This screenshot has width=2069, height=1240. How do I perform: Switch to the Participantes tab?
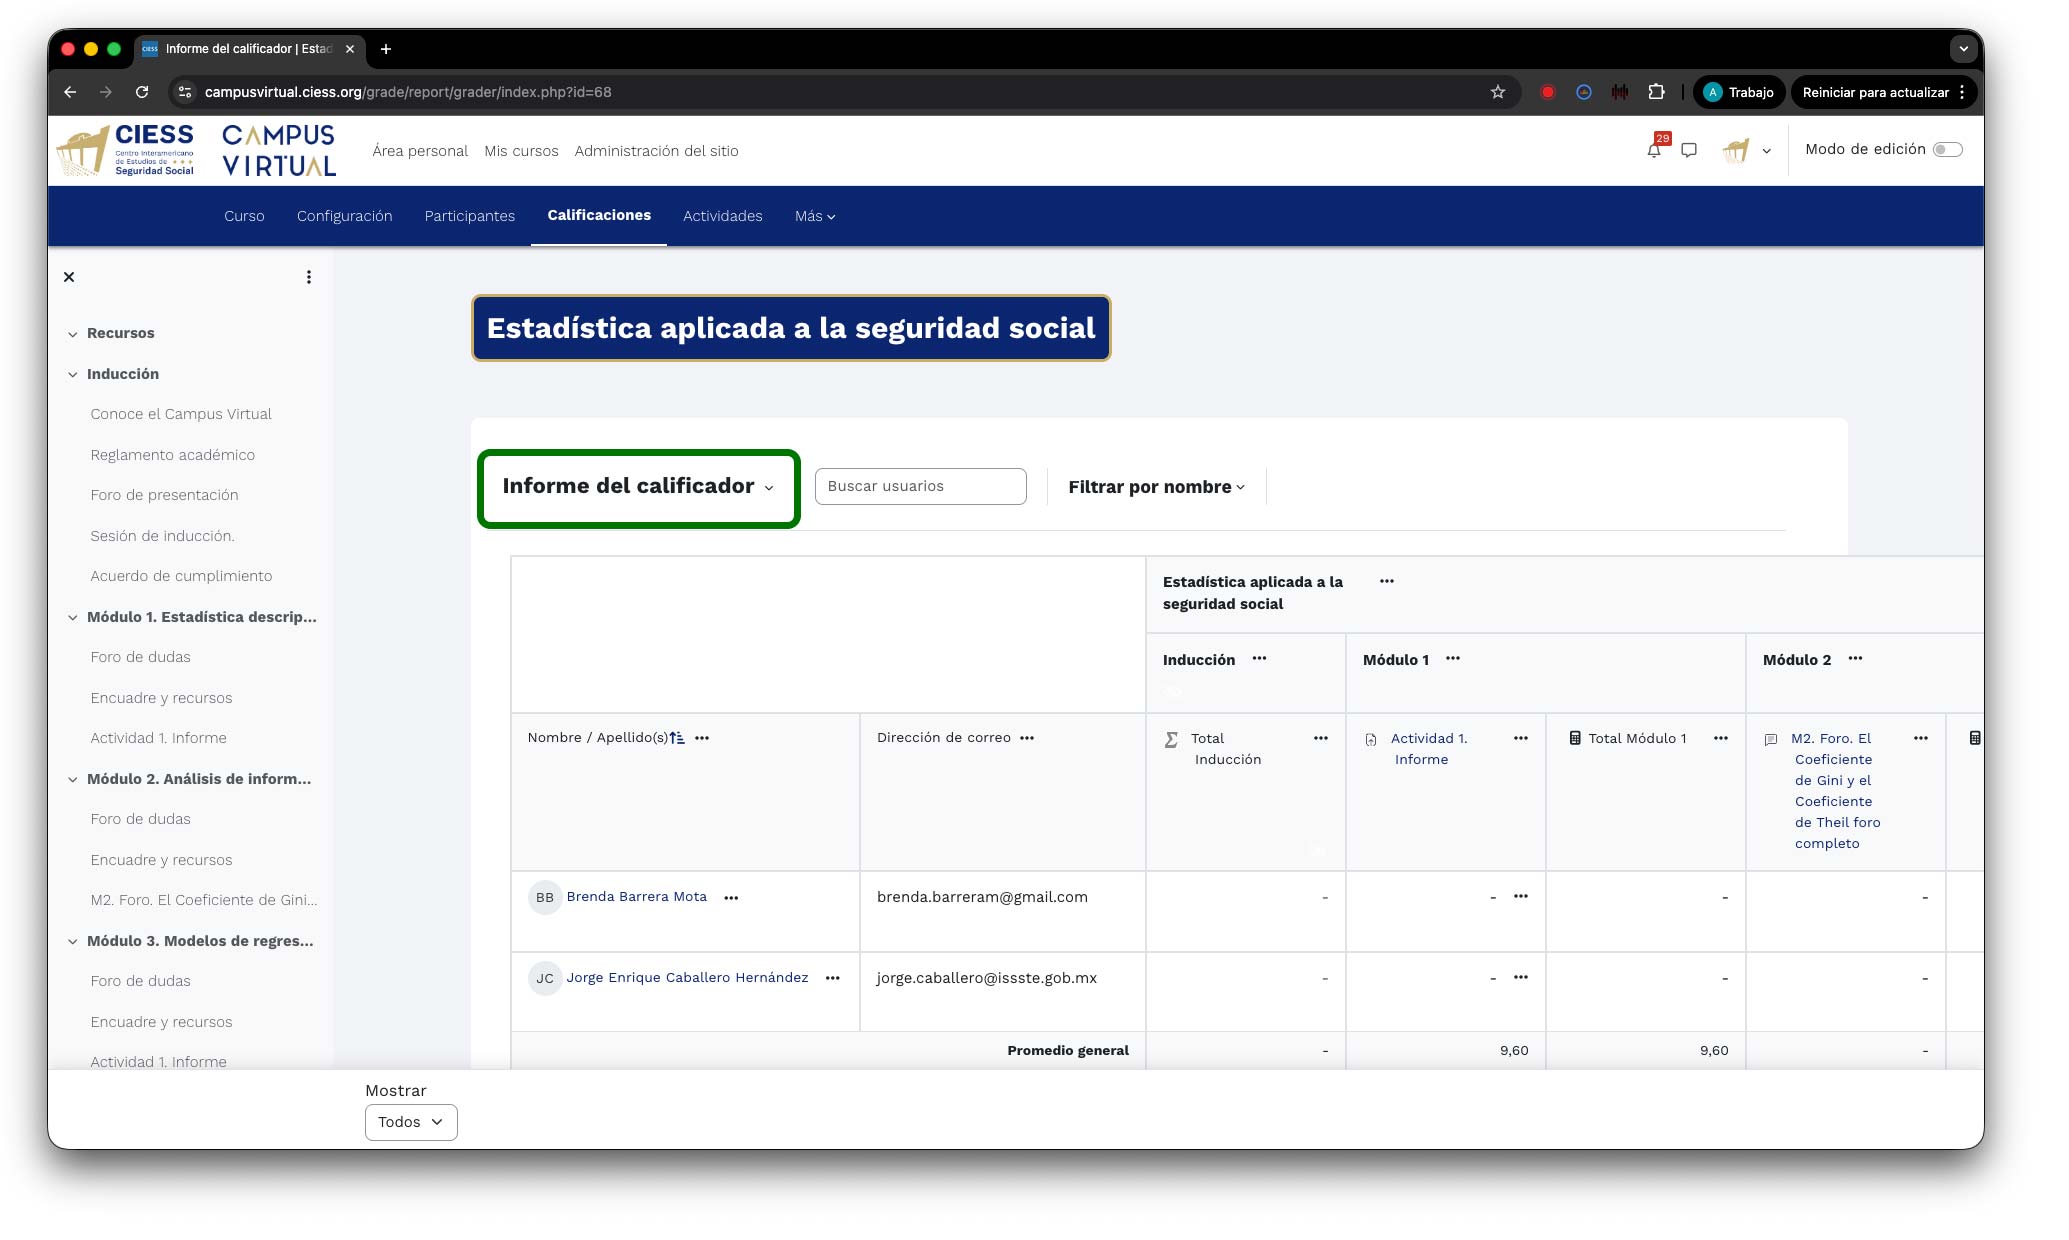click(x=469, y=216)
